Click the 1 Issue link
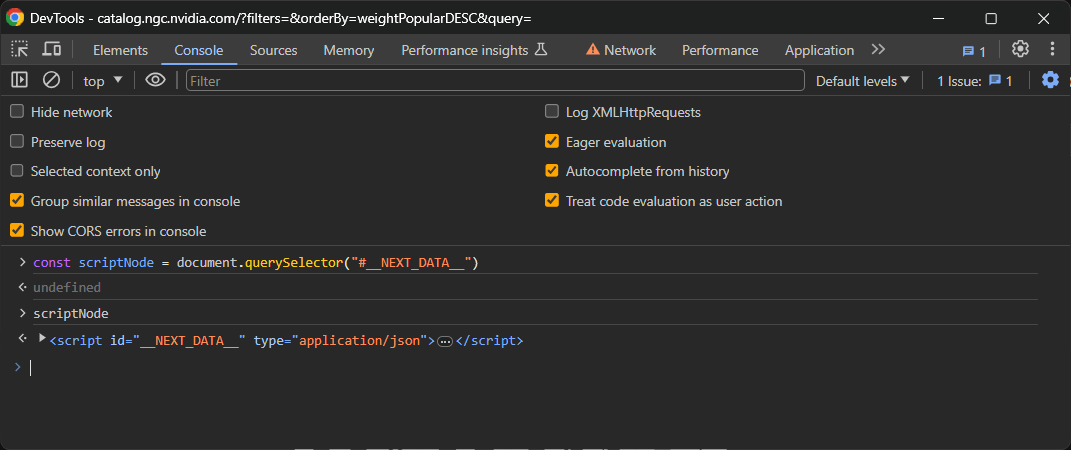Screen dimensions: 1071x450 click(x=975, y=81)
